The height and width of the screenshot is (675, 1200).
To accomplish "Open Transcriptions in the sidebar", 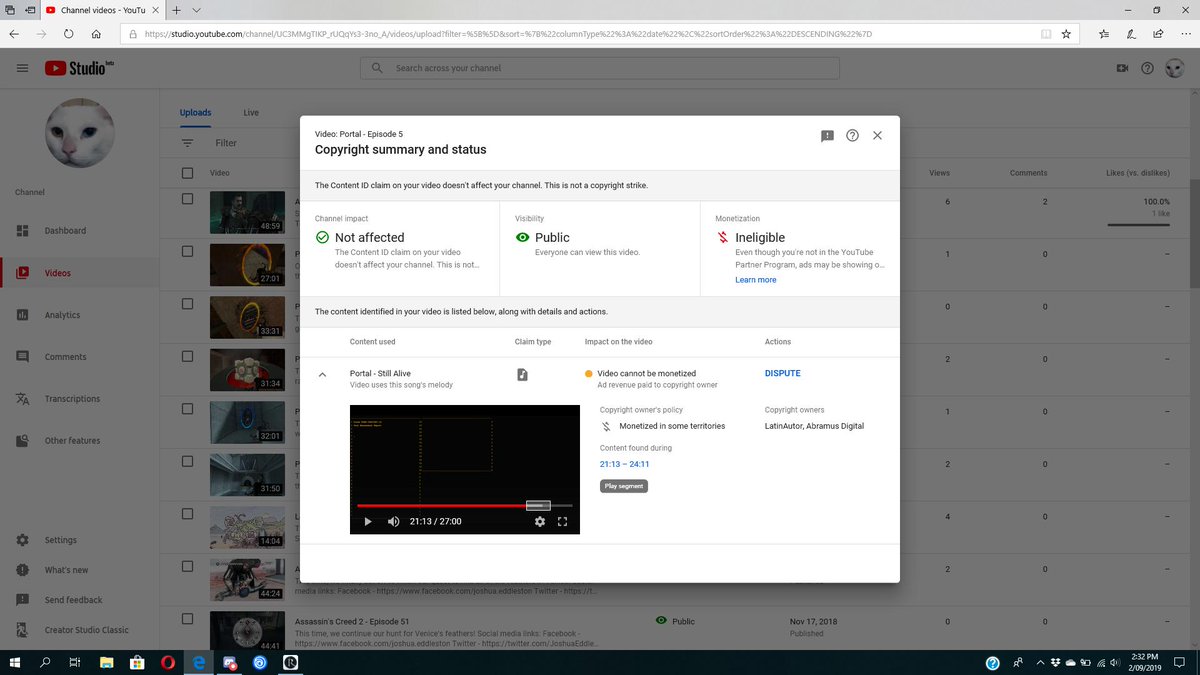I will (x=79, y=399).
